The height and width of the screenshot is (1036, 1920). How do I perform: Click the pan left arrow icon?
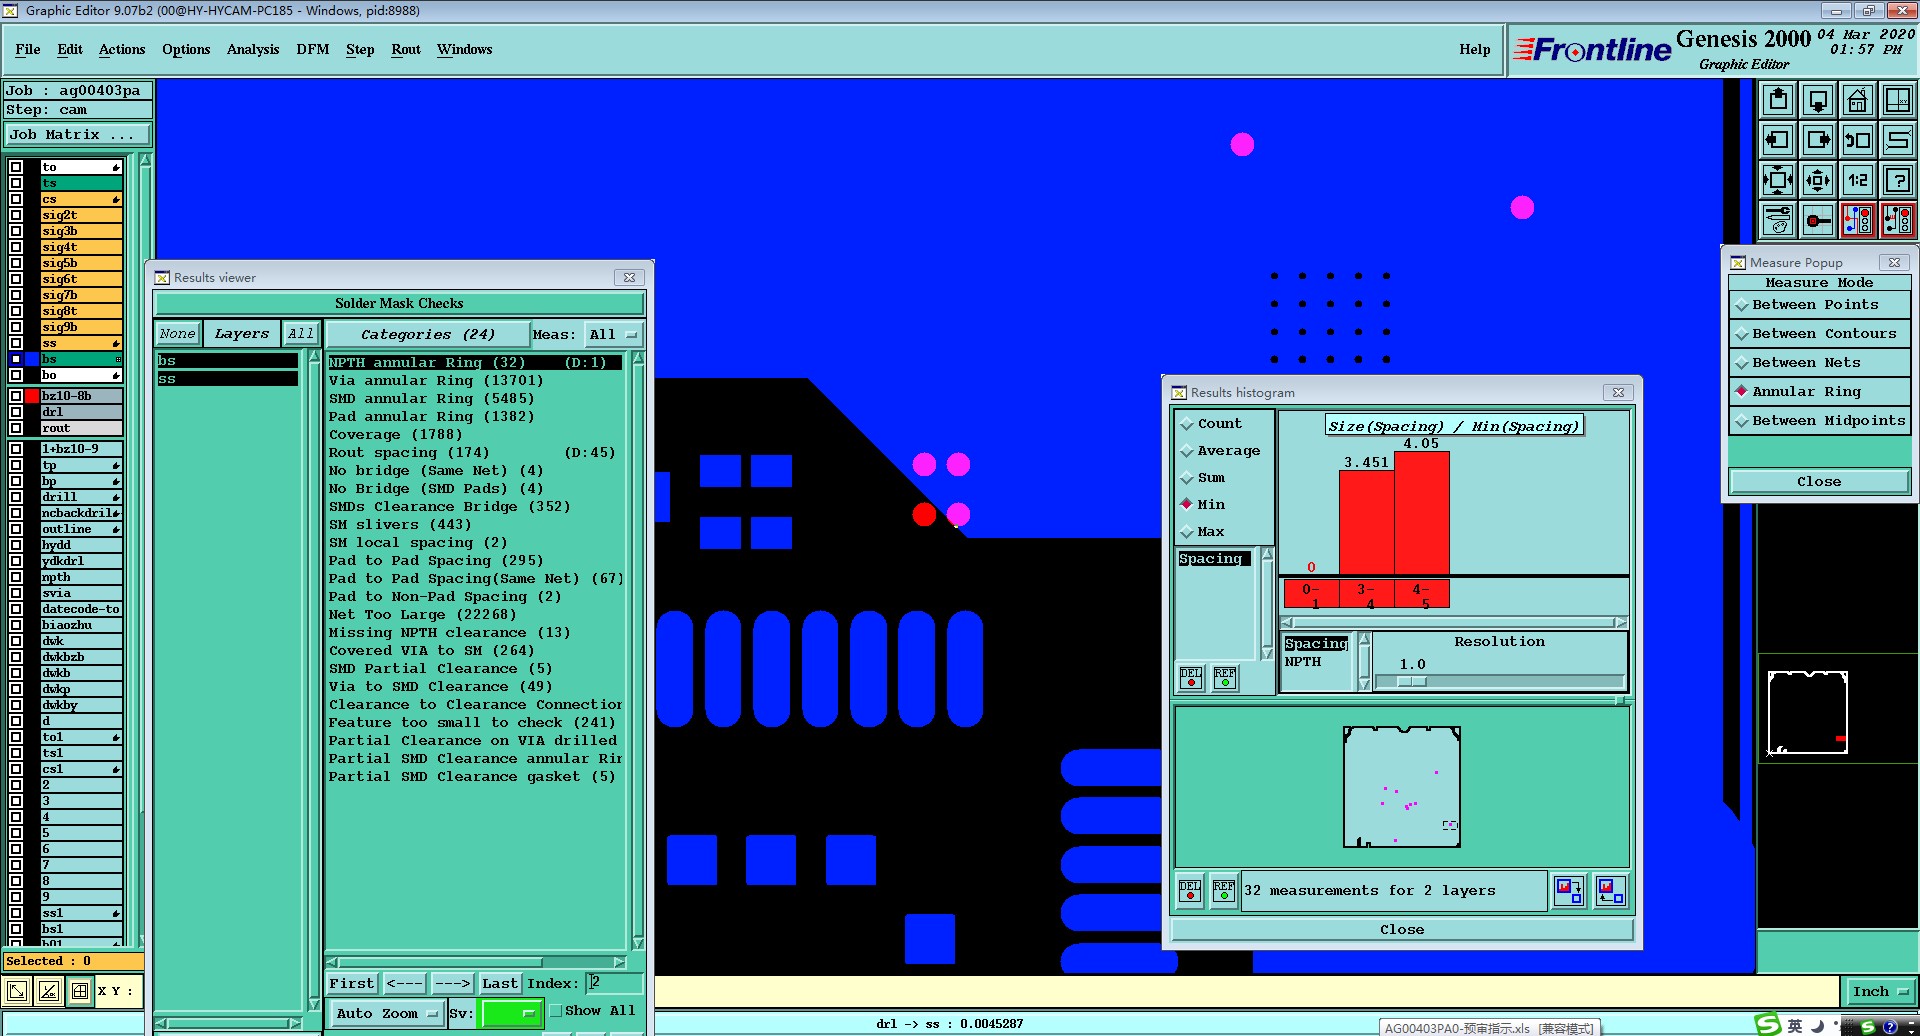(x=1778, y=140)
